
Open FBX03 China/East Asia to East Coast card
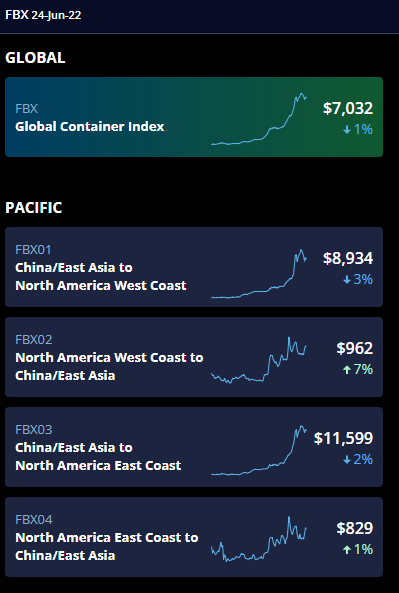pos(194,447)
